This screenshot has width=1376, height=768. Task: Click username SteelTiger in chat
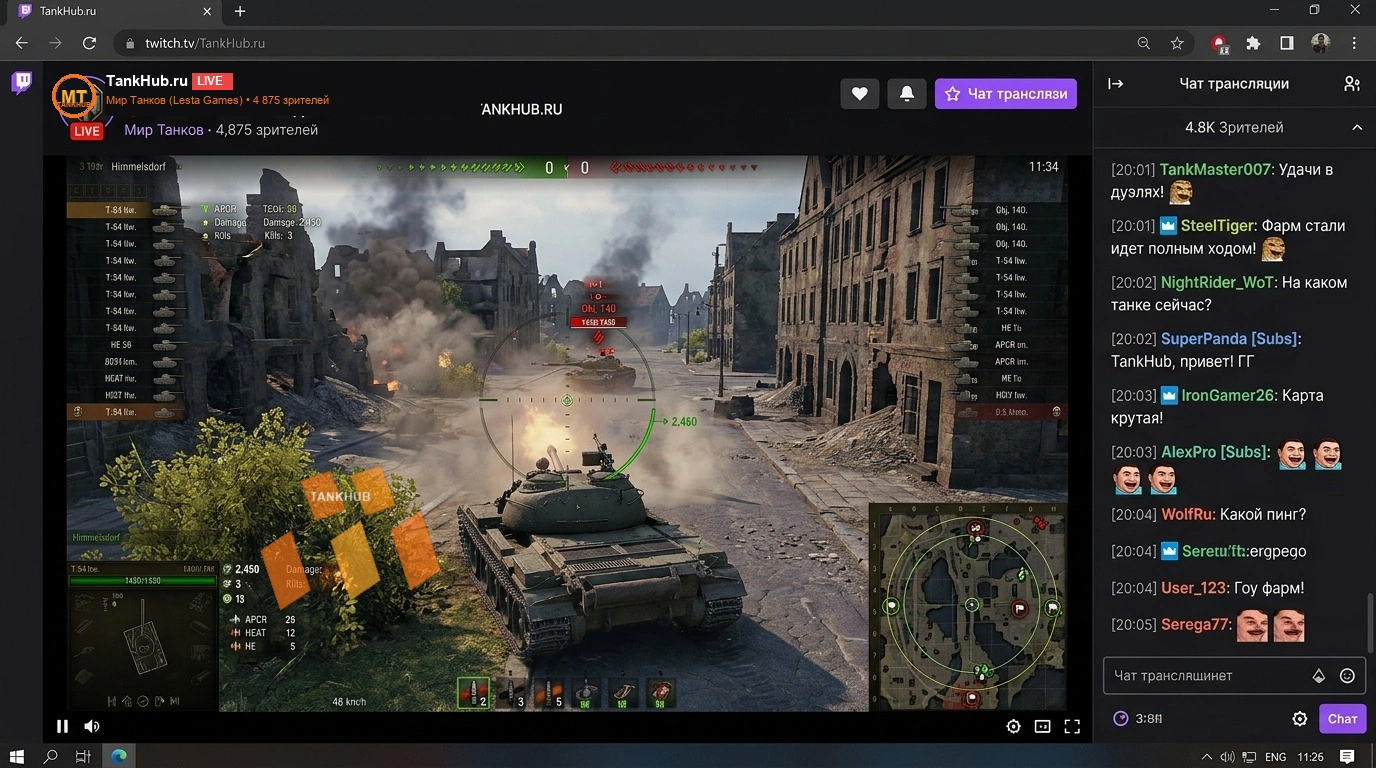tap(1217, 226)
